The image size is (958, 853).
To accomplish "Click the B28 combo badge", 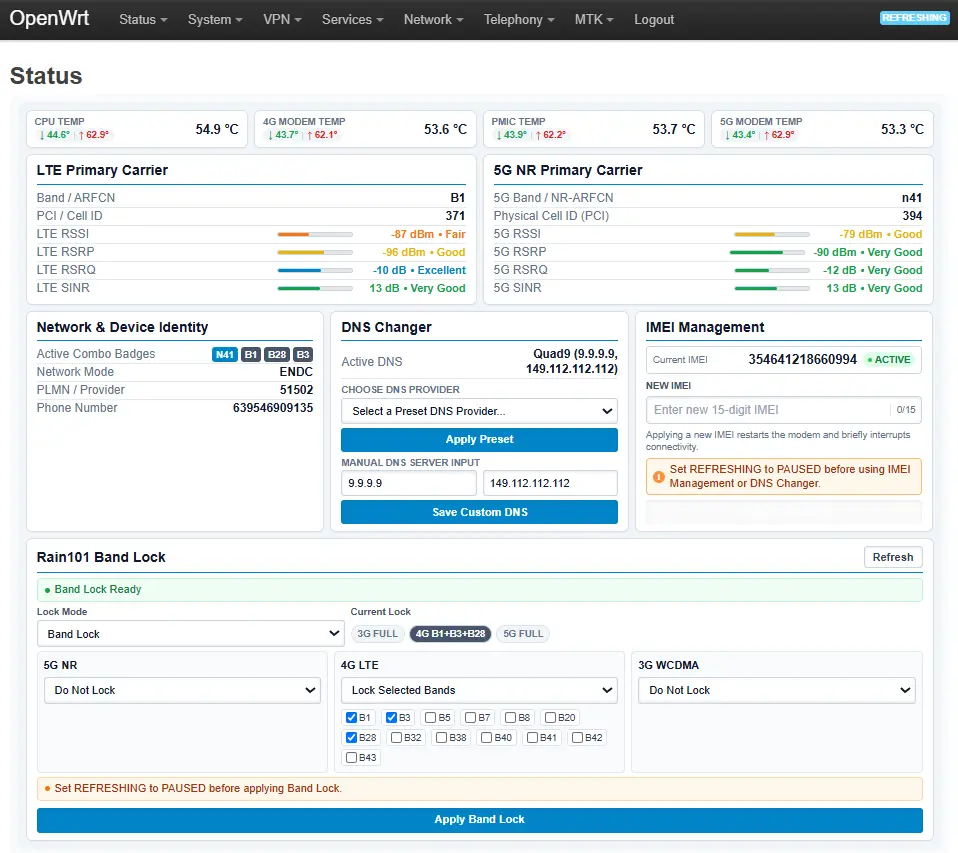I will pyautogui.click(x=277, y=354).
